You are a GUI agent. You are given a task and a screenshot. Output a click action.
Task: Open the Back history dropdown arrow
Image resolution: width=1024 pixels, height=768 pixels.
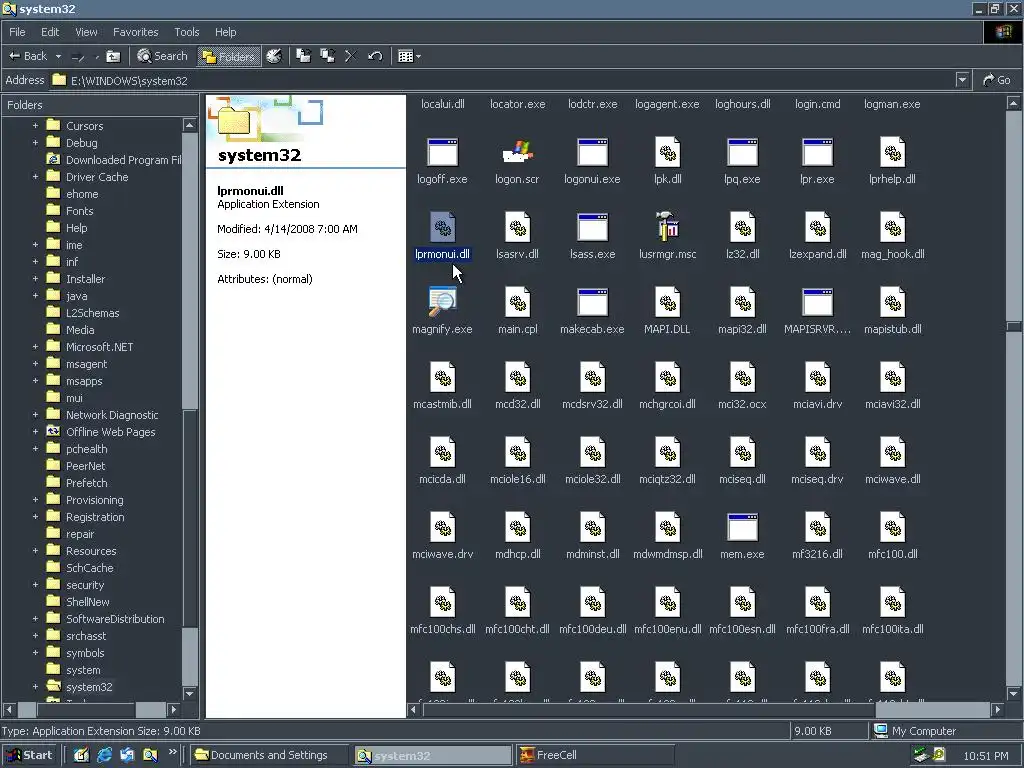click(58, 56)
